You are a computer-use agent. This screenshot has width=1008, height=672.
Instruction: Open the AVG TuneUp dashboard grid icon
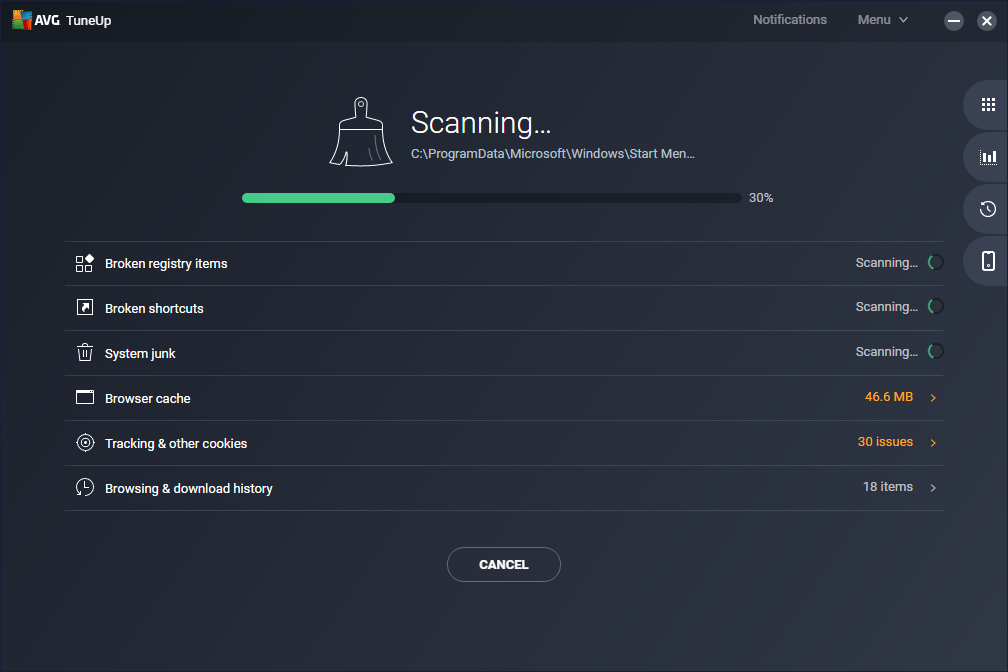(988, 104)
